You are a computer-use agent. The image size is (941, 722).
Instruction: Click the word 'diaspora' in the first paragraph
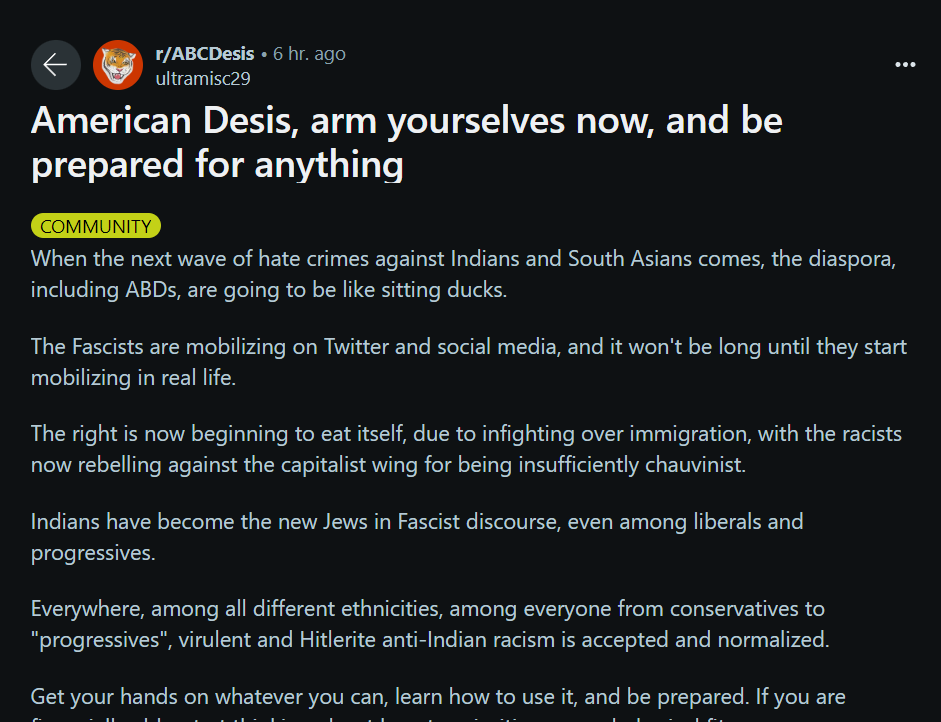(852, 259)
